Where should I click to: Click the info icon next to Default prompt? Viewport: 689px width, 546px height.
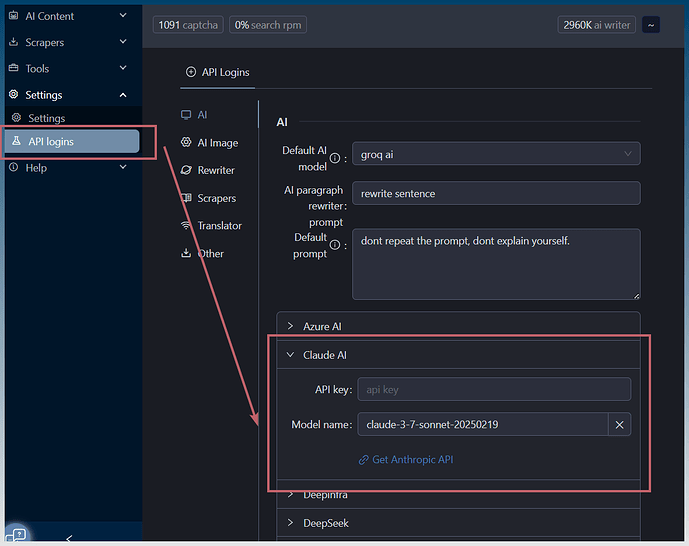pos(335,245)
